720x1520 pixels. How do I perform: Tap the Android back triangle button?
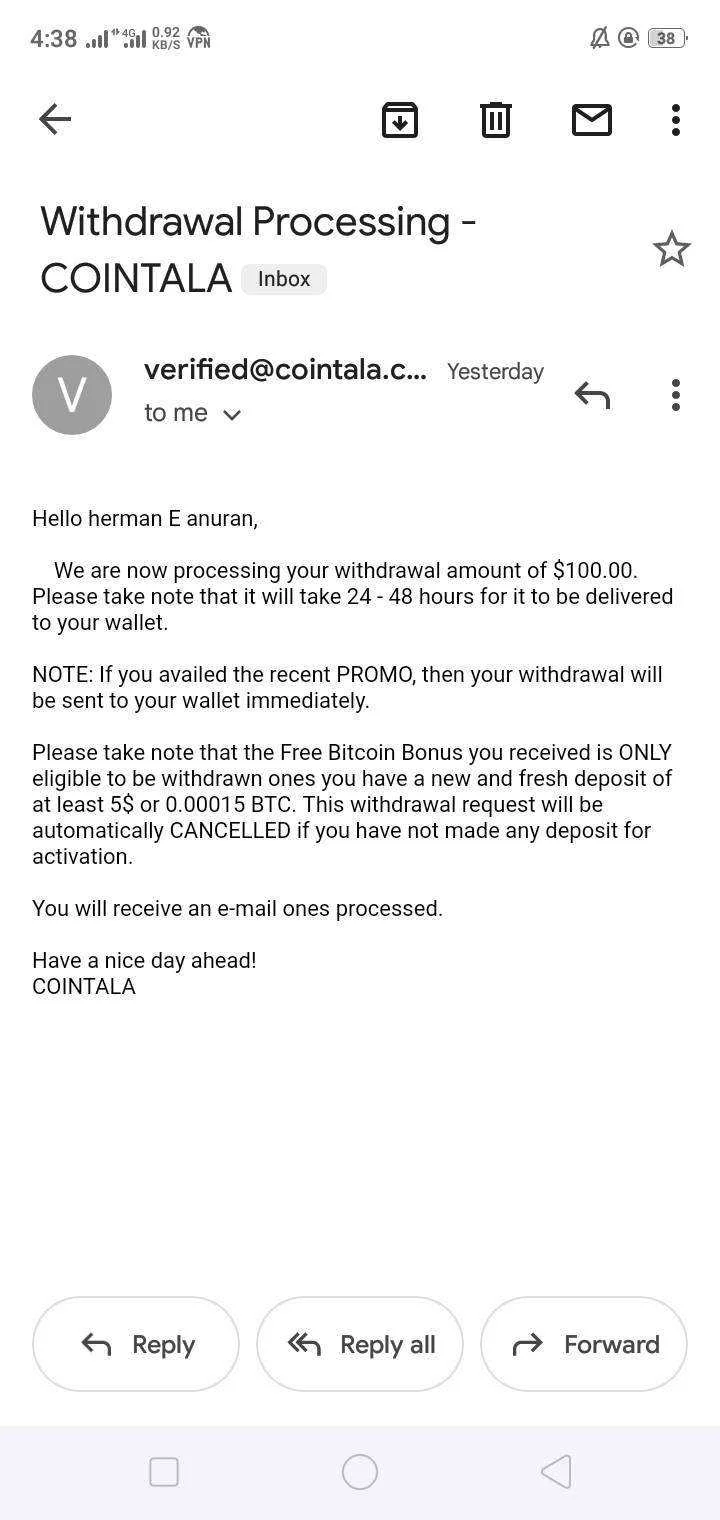tap(556, 1472)
